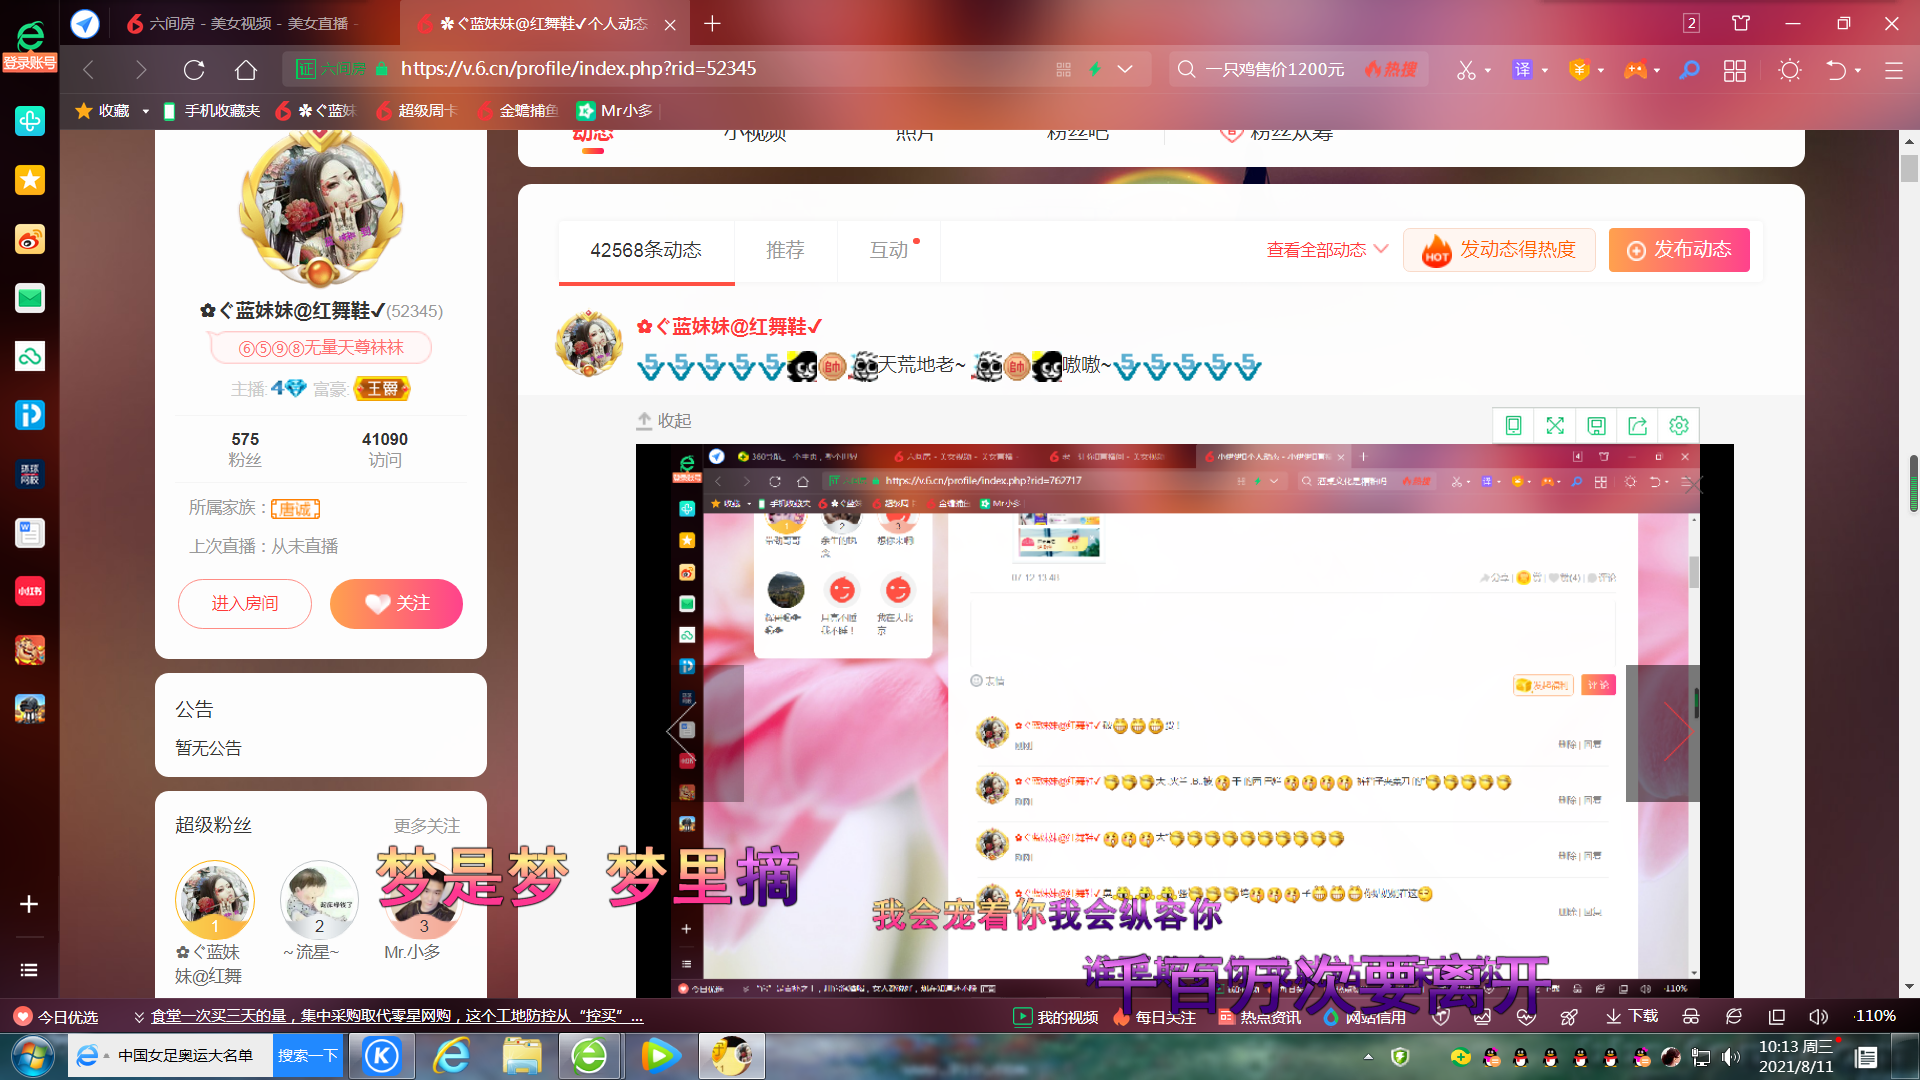
Task: Click the share icon above image
Action: tap(1637, 426)
